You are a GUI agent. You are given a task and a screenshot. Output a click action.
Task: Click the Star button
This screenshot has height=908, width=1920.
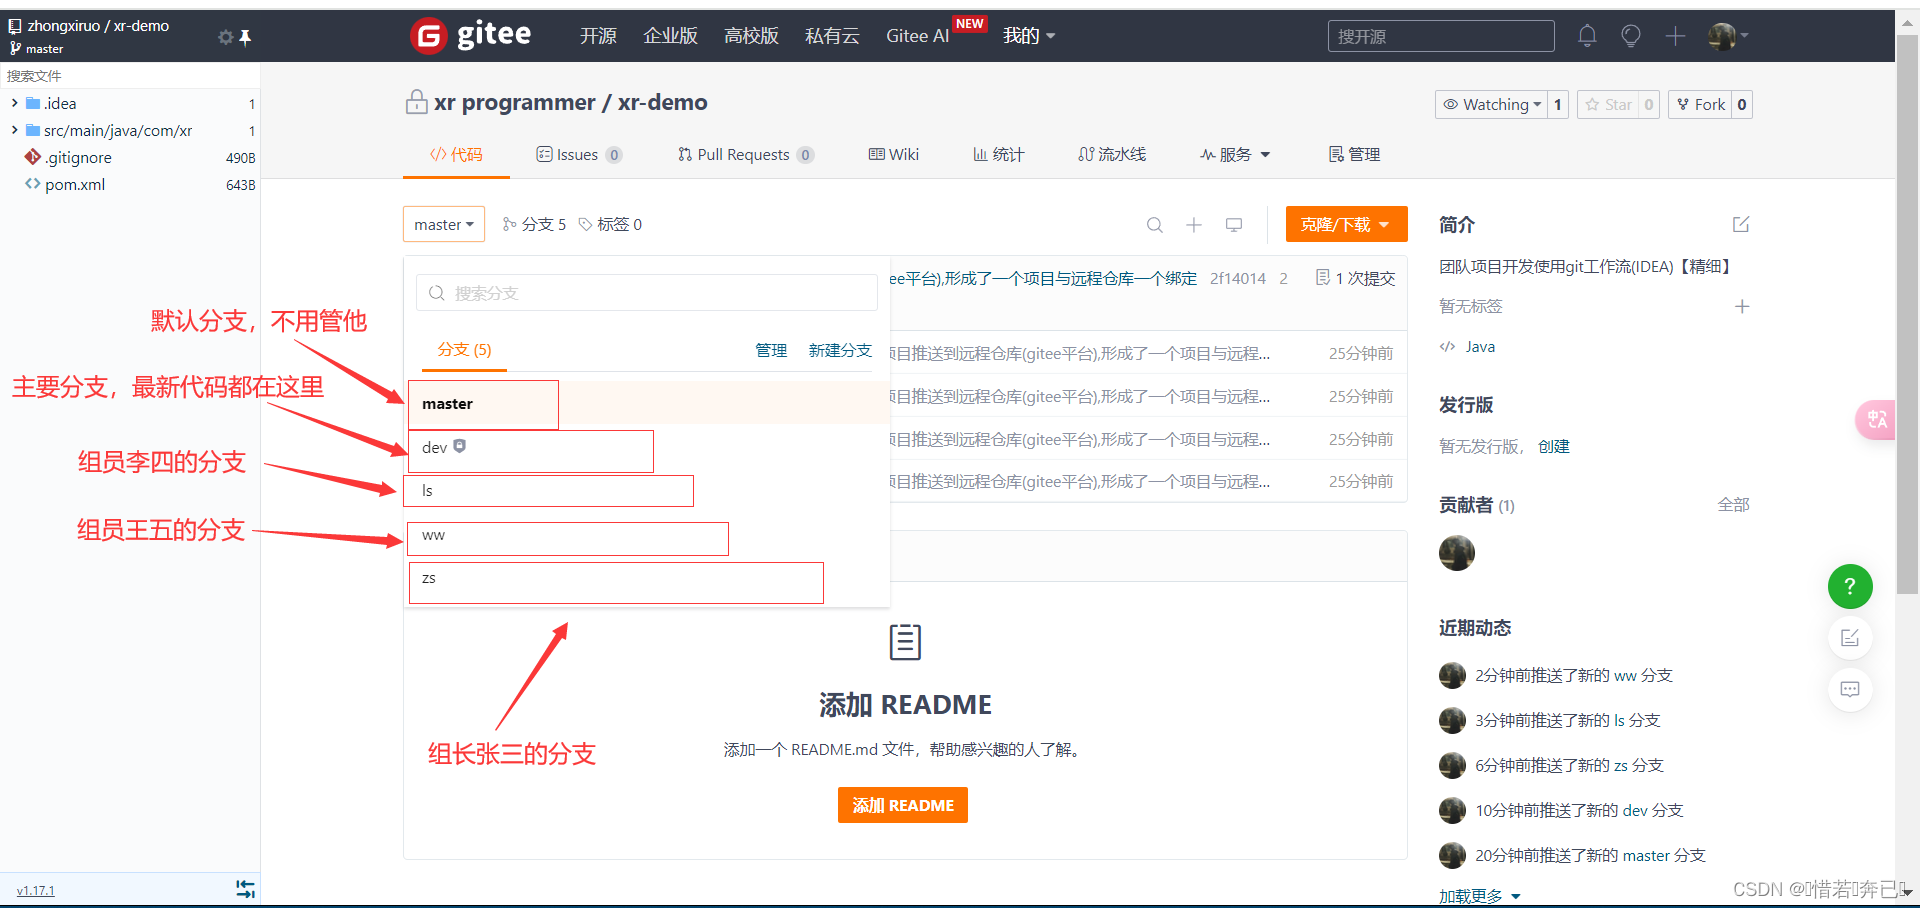click(1608, 104)
